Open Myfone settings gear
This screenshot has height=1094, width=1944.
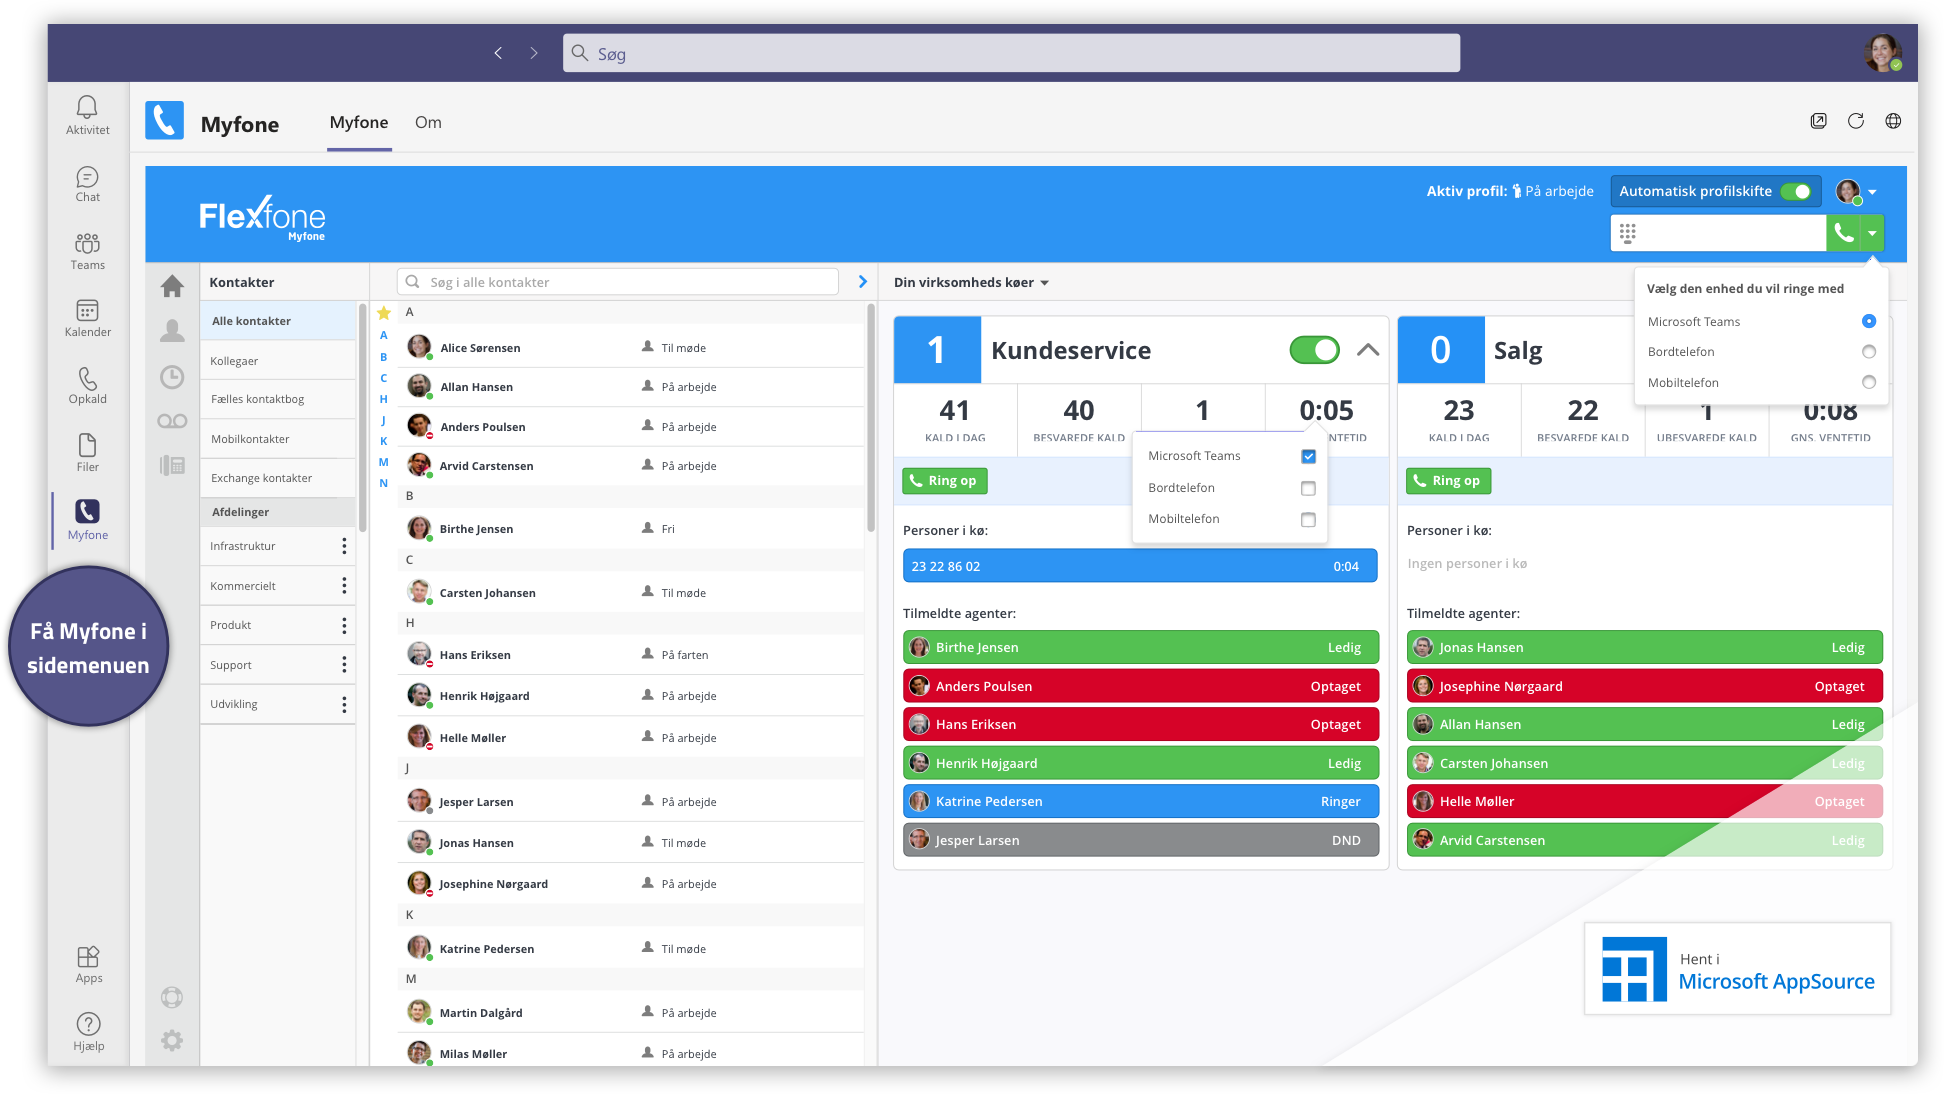(172, 1040)
